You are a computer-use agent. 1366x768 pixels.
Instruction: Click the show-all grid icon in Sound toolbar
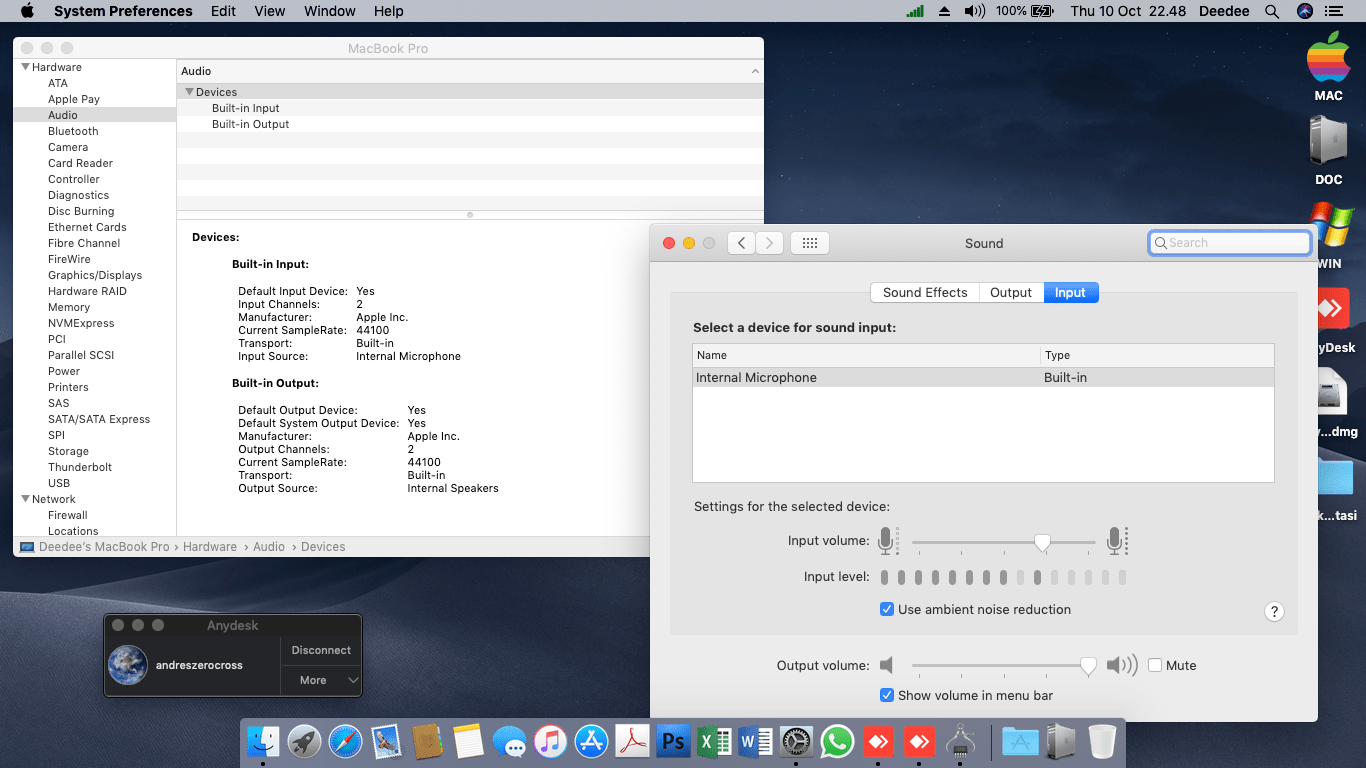tap(810, 243)
